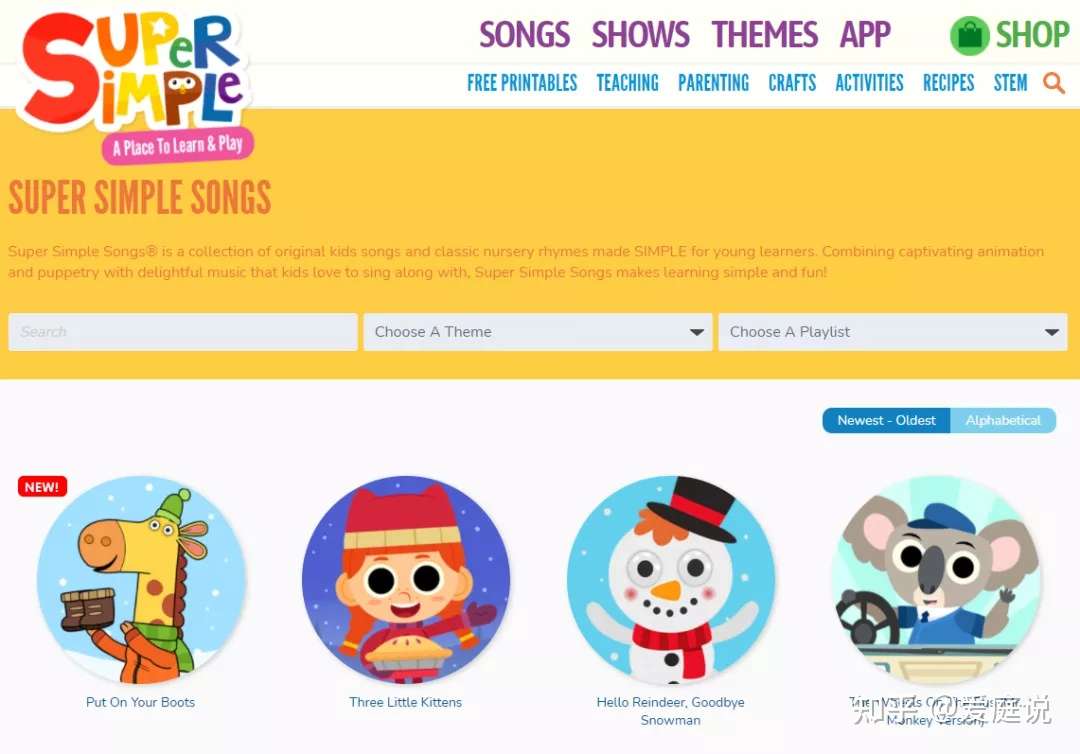The height and width of the screenshot is (754, 1080).
Task: Go to FREE PRINTABLES link
Action: click(522, 83)
